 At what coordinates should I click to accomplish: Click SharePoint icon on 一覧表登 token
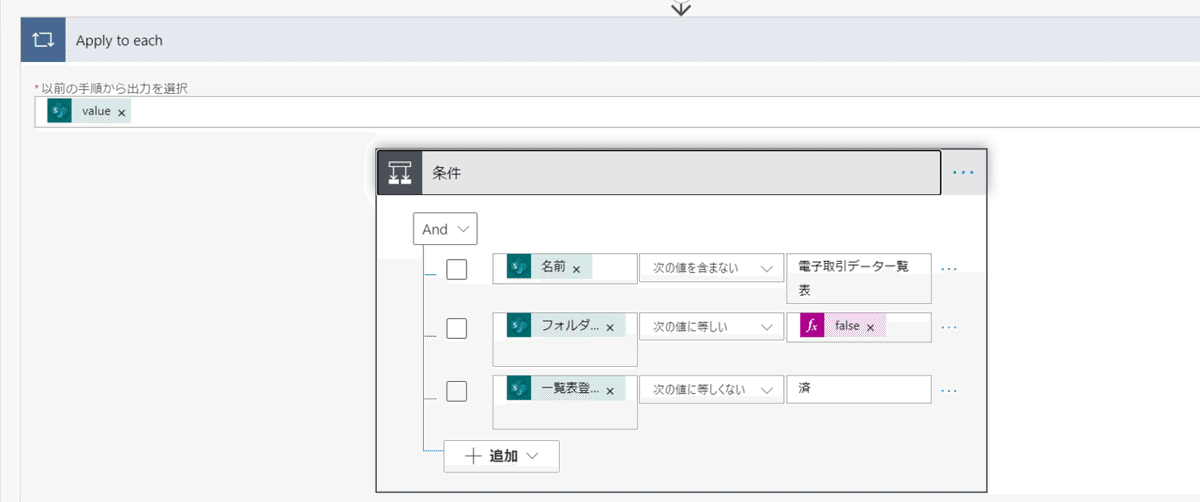click(518, 388)
